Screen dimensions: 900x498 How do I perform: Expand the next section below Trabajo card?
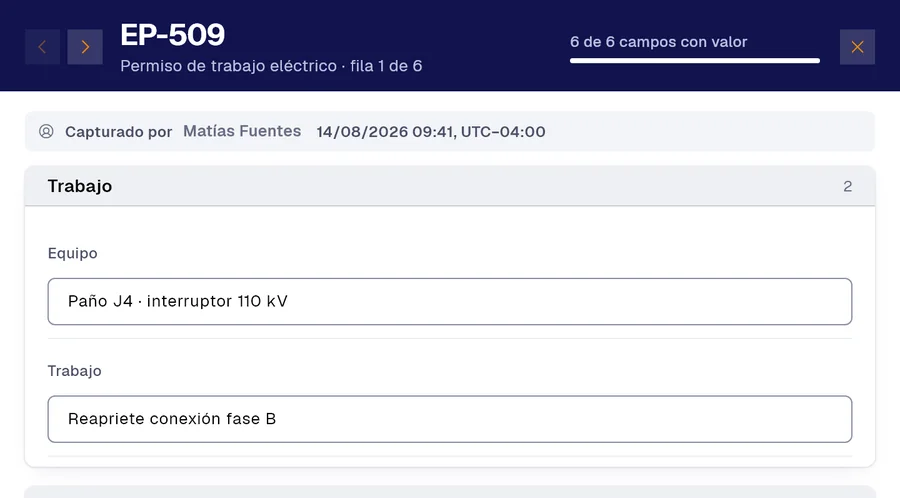click(450, 492)
